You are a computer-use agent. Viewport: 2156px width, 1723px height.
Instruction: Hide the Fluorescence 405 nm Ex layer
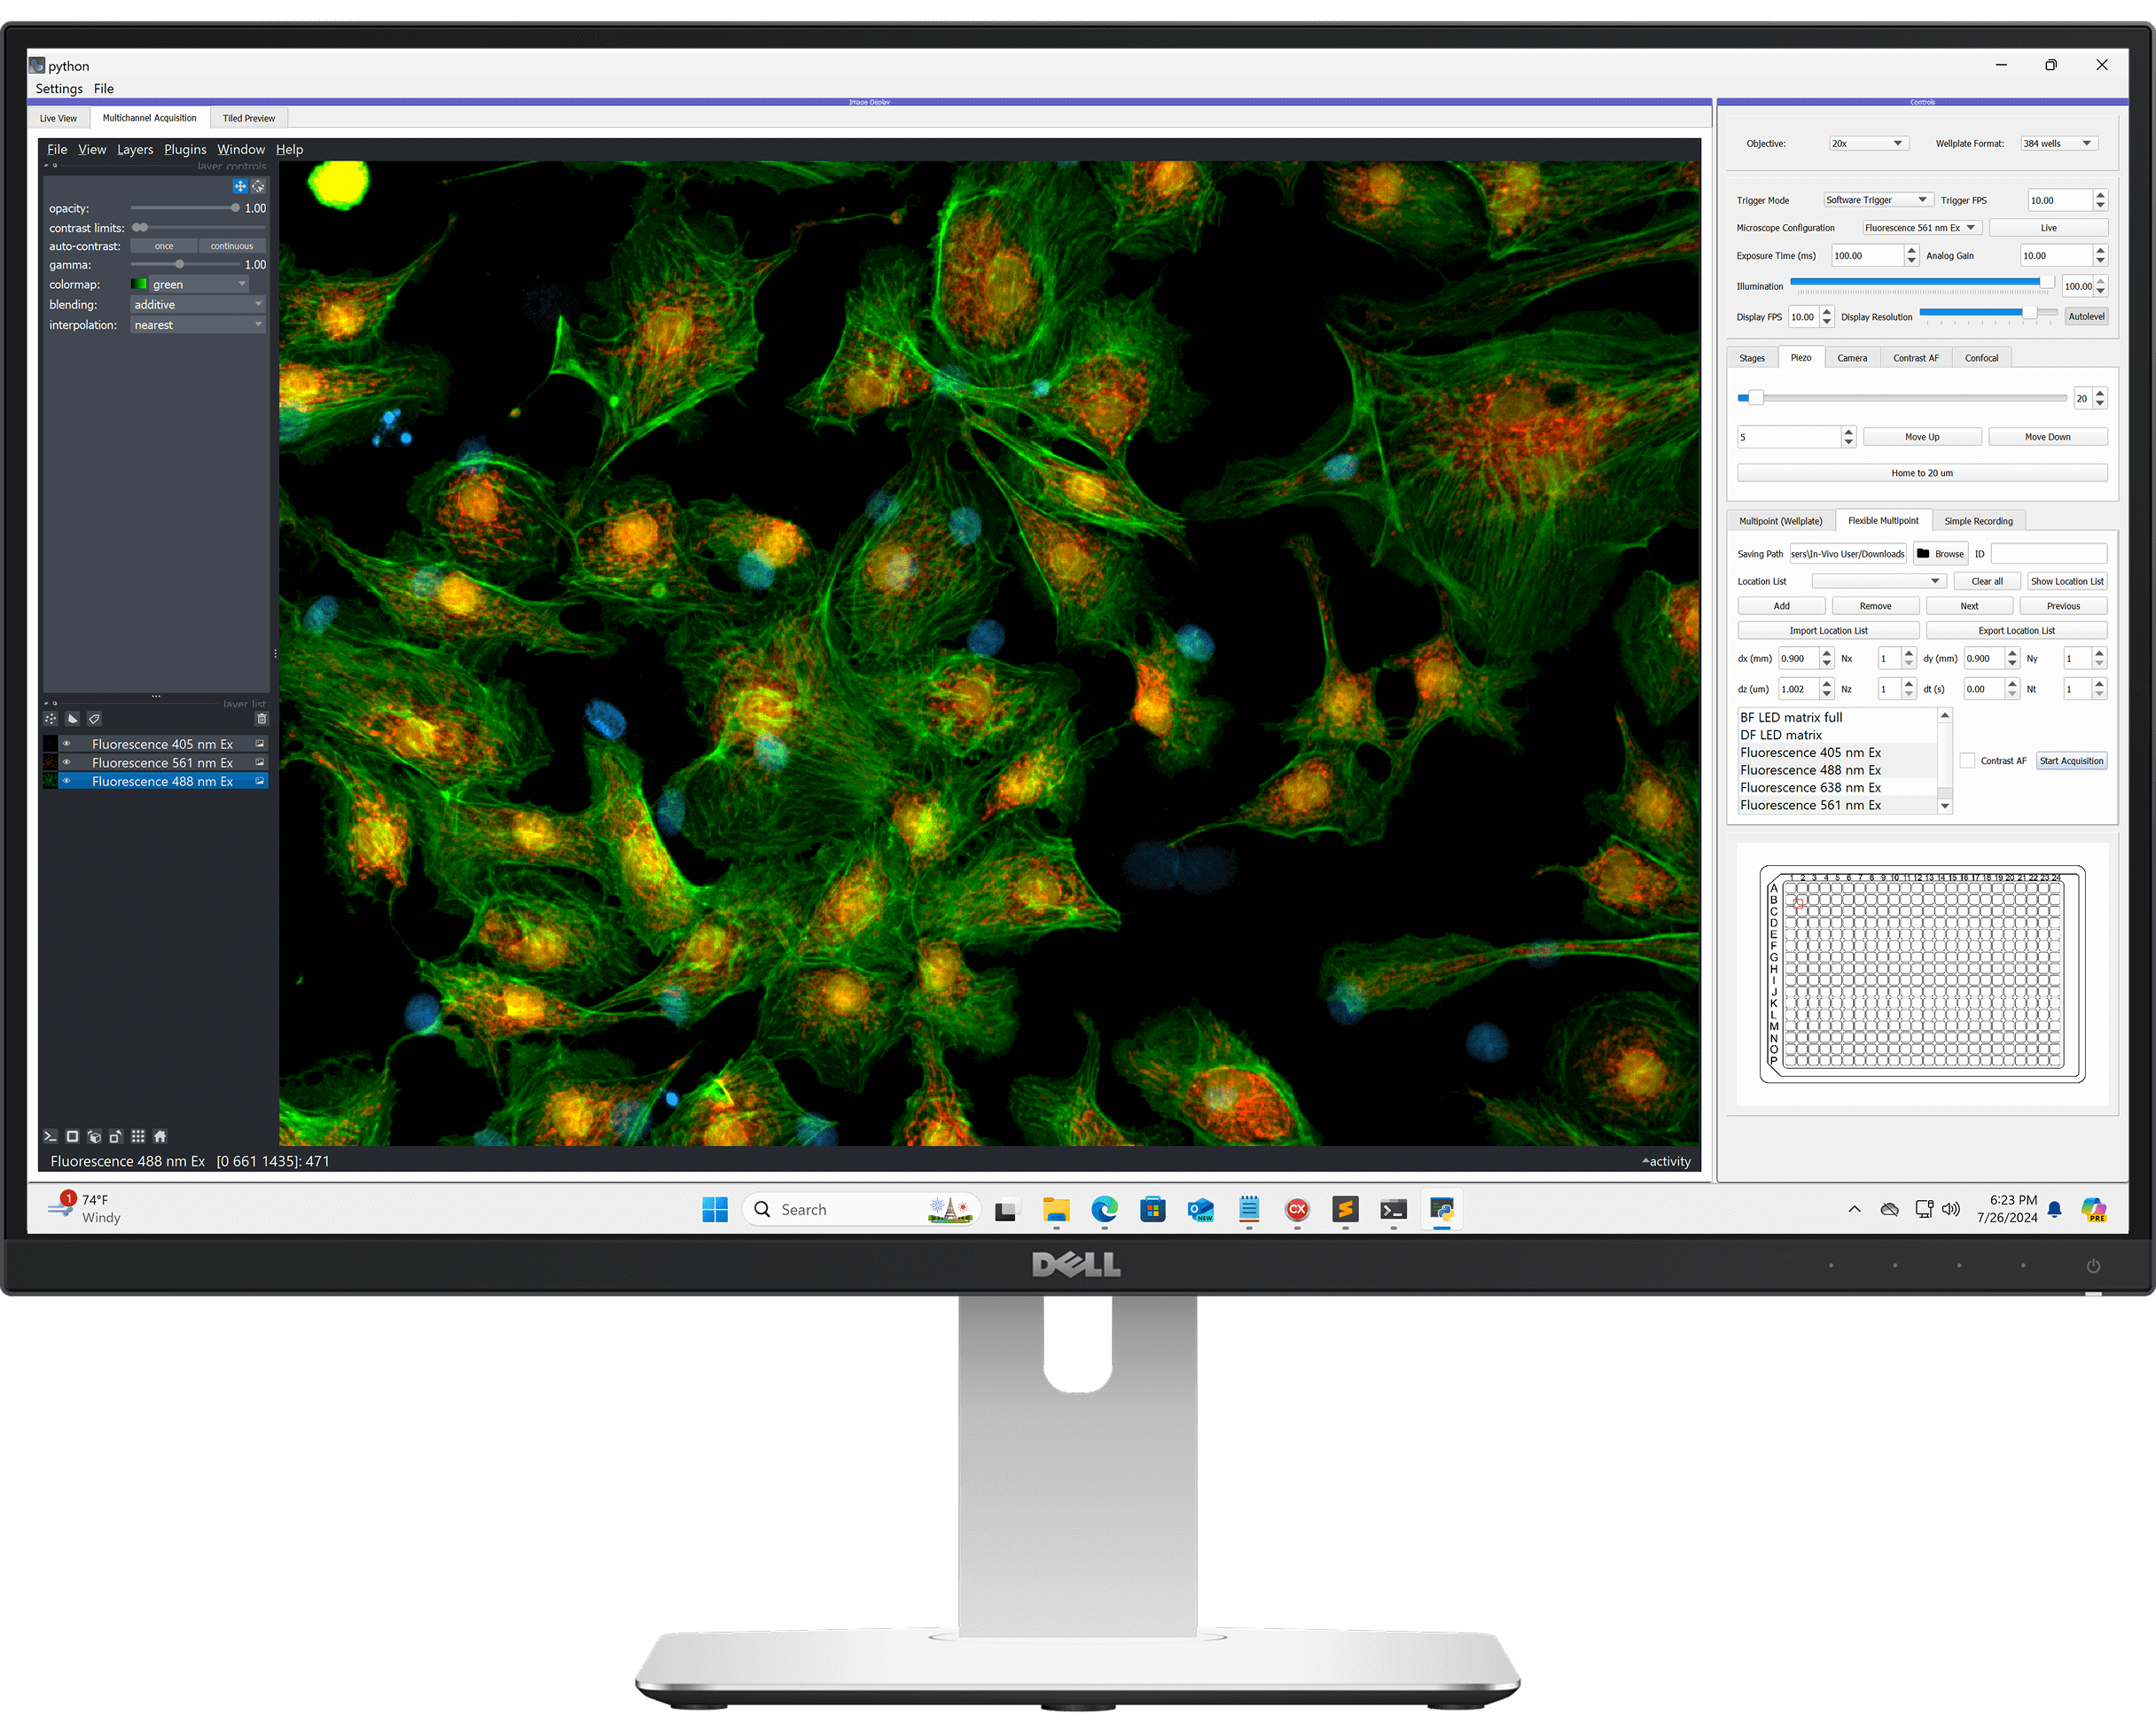coord(67,744)
